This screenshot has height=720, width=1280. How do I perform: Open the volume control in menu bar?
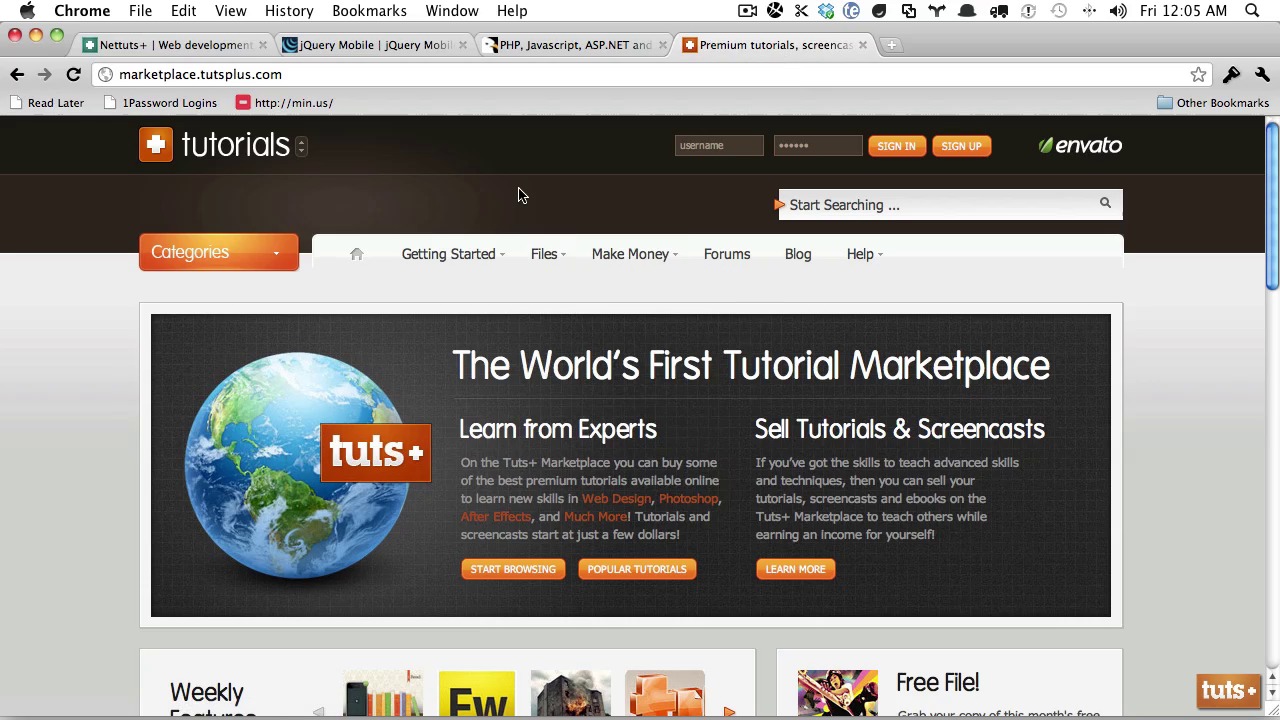click(1118, 11)
